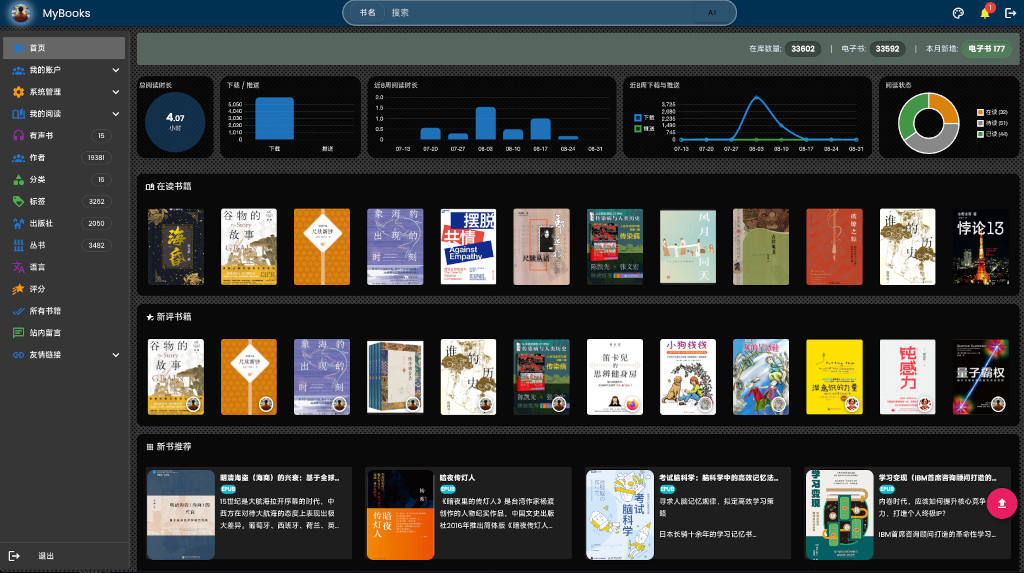This screenshot has width=1024, height=573.
Task: Open 笛卡儿的思辨健身房 book cover
Action: 615,377
